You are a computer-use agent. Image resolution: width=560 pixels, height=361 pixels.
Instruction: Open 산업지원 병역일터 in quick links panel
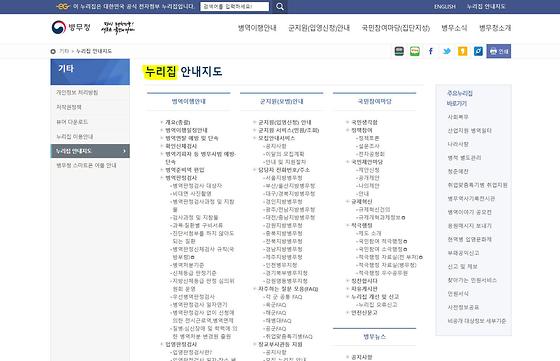point(469,130)
